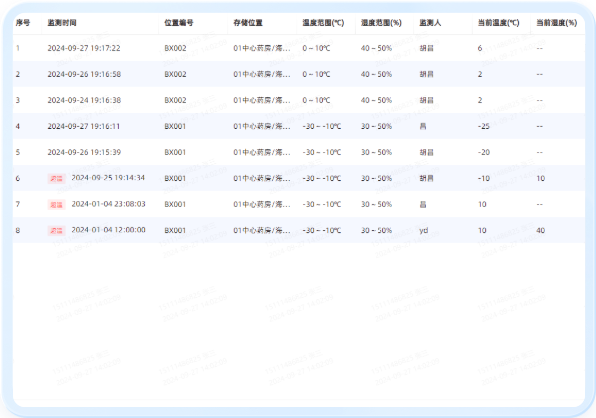Image resolution: width=596 pixels, height=418 pixels.
Task: Click the 湿度范围(%) column header
Action: click(x=381, y=23)
